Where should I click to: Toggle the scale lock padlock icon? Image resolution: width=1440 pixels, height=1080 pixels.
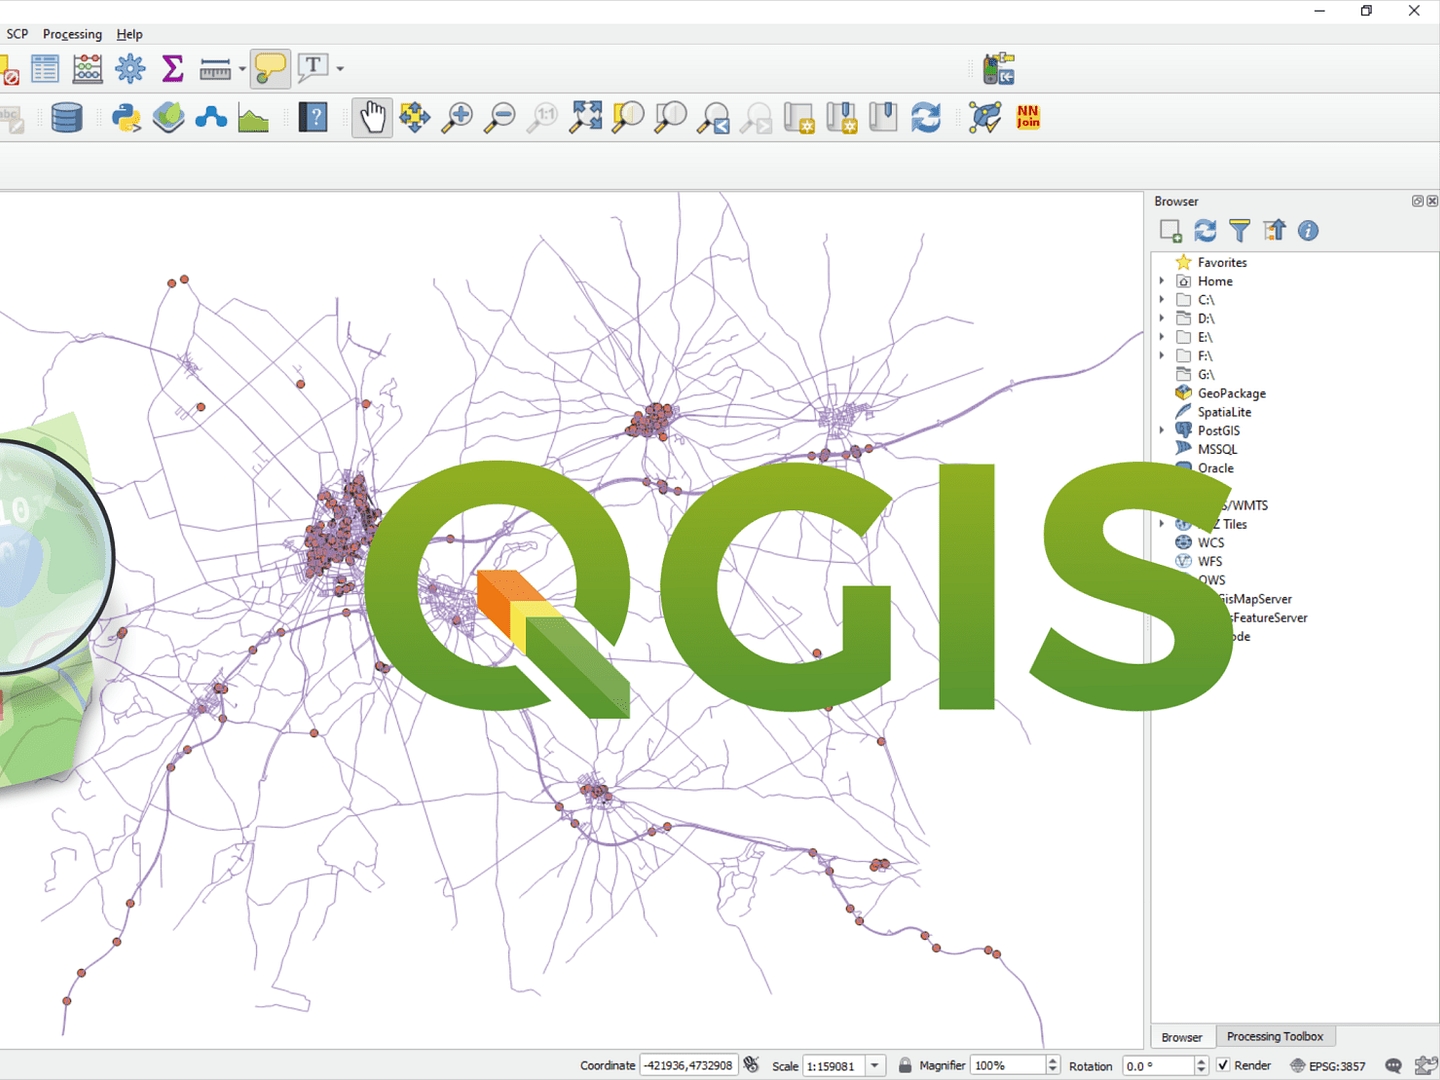(x=905, y=1065)
